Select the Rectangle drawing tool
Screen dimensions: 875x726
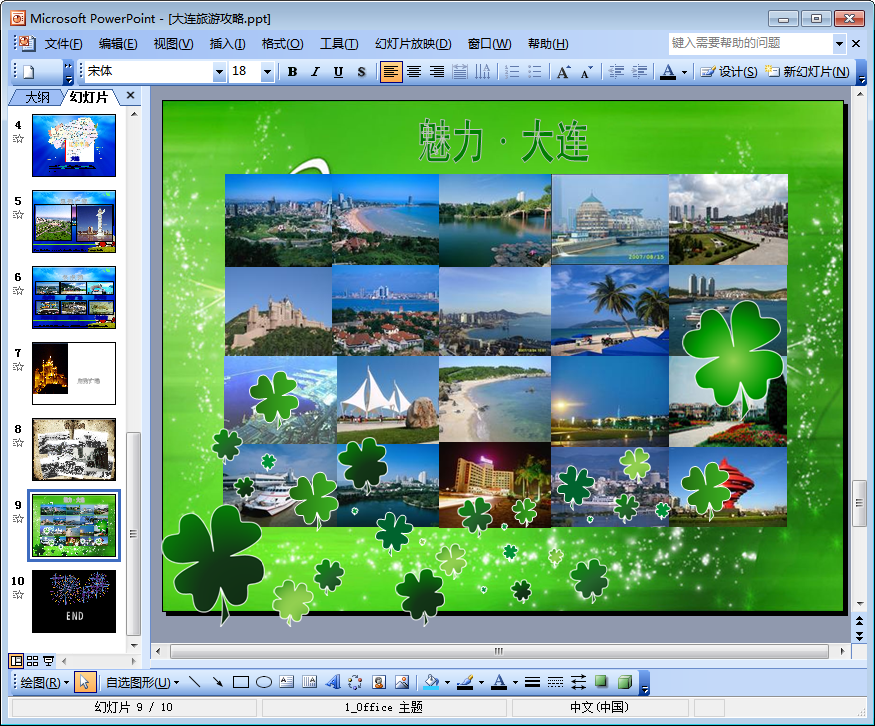pyautogui.click(x=241, y=682)
